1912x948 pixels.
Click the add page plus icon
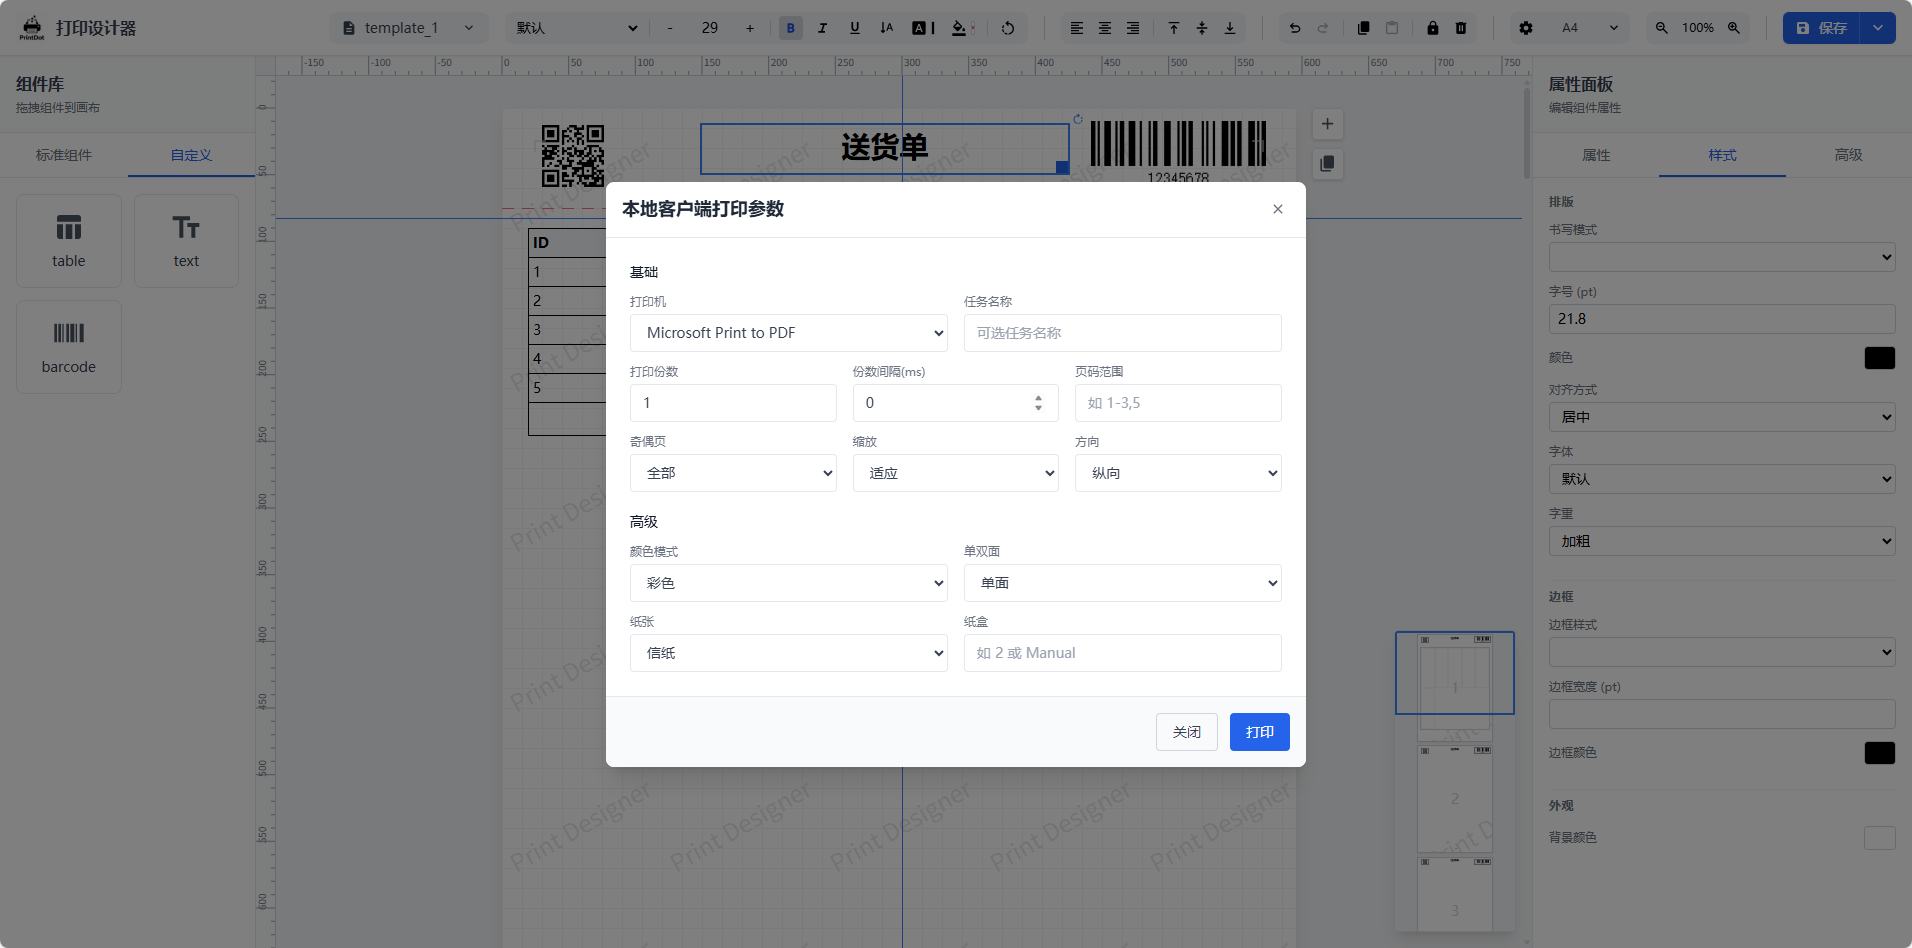(1327, 124)
